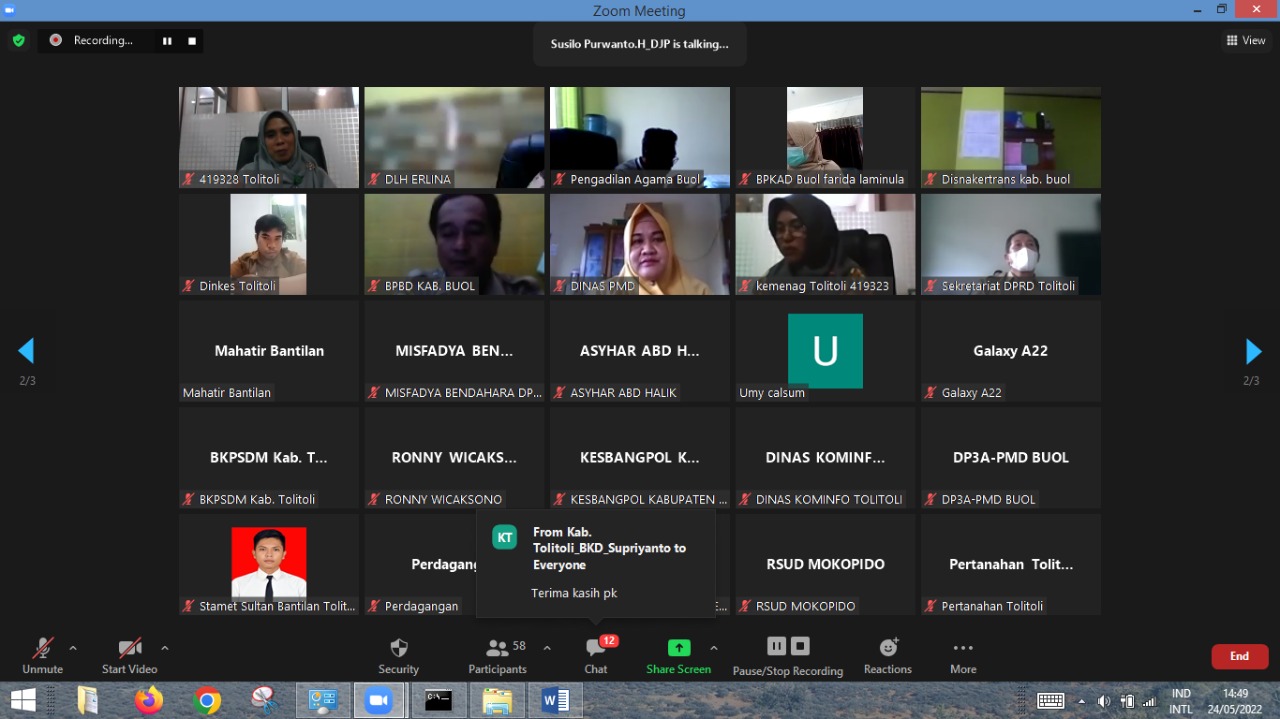Go to the next page of participants
The image size is (1280, 719).
[1253, 351]
